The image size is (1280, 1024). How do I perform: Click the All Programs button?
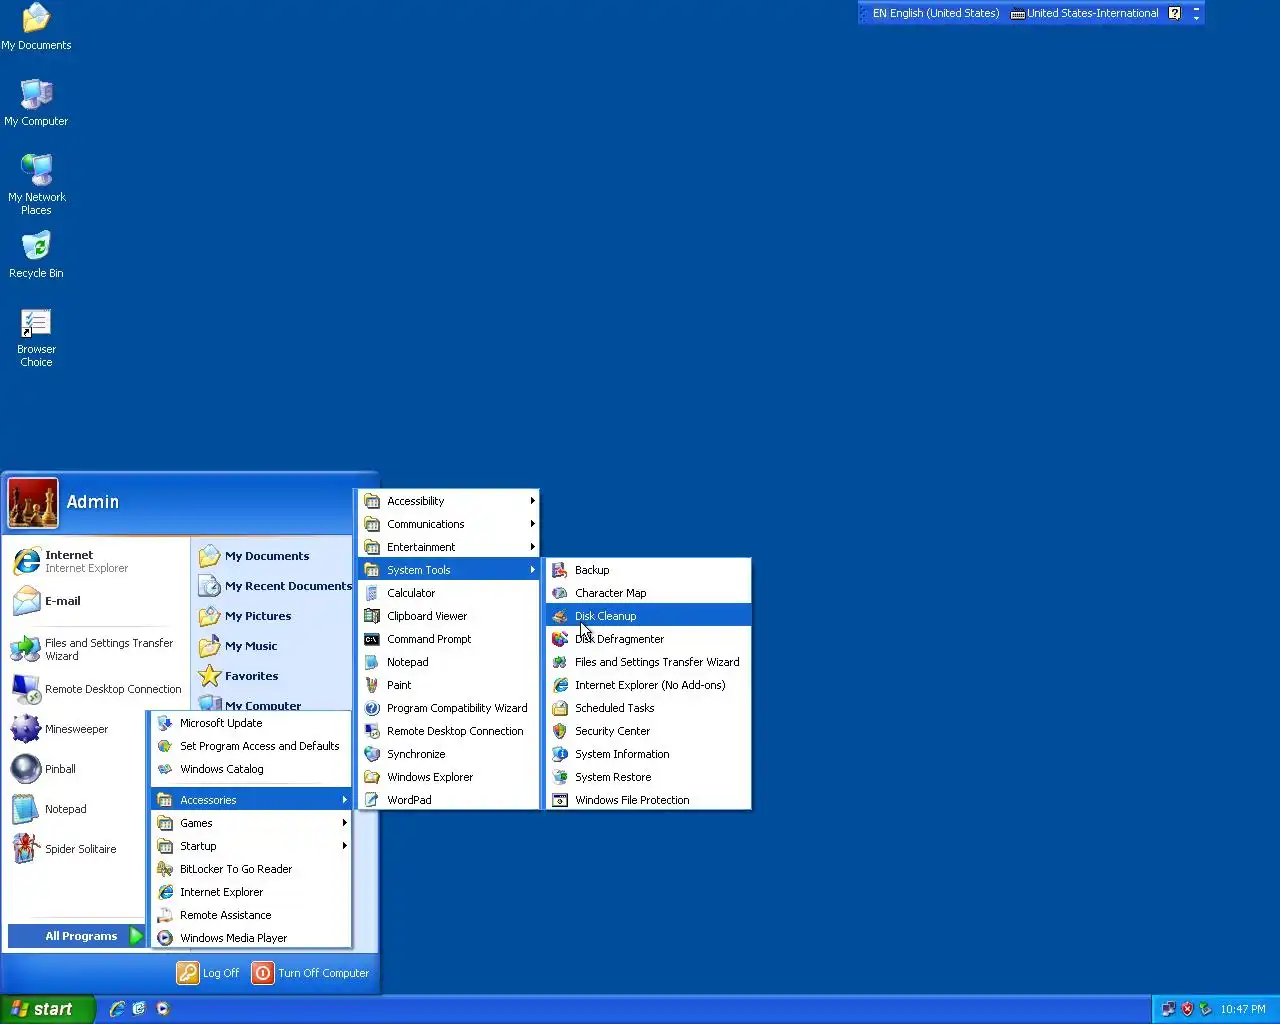pyautogui.click(x=77, y=936)
